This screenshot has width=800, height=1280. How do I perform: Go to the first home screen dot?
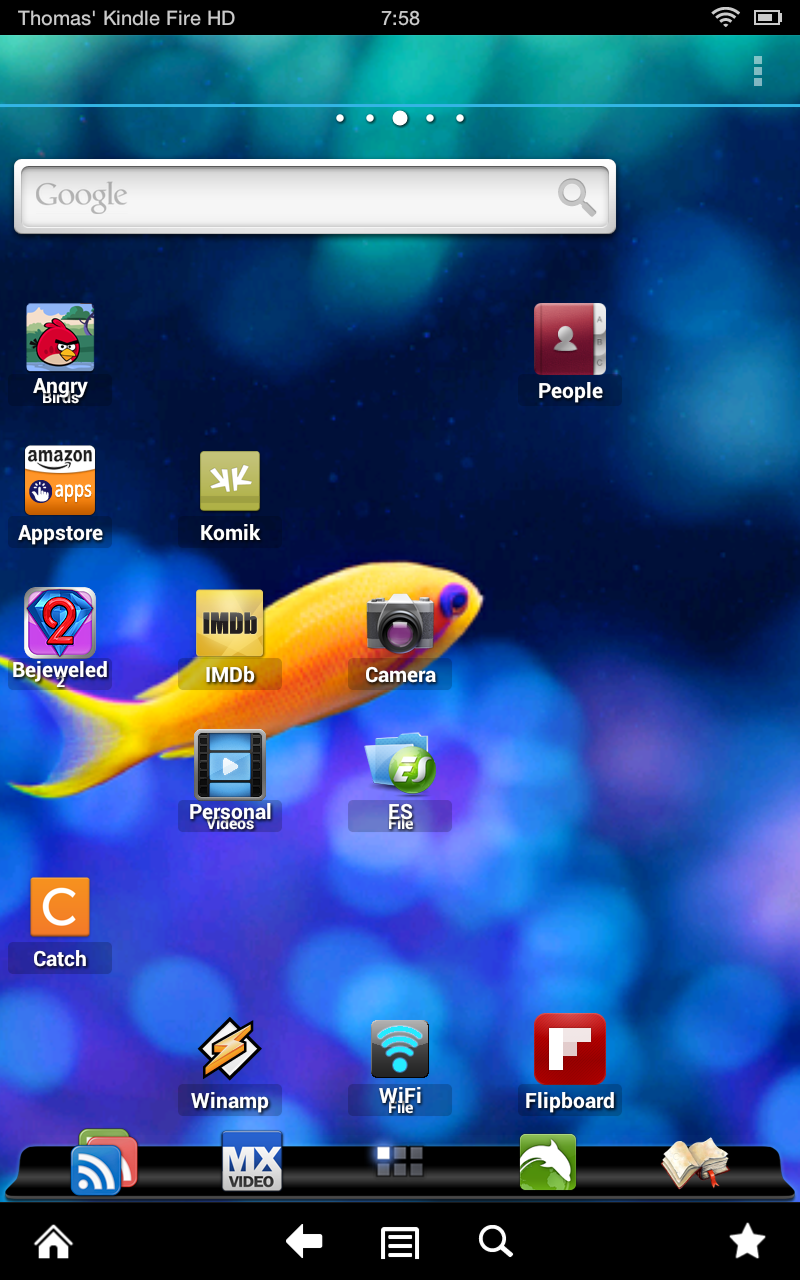[x=340, y=118]
